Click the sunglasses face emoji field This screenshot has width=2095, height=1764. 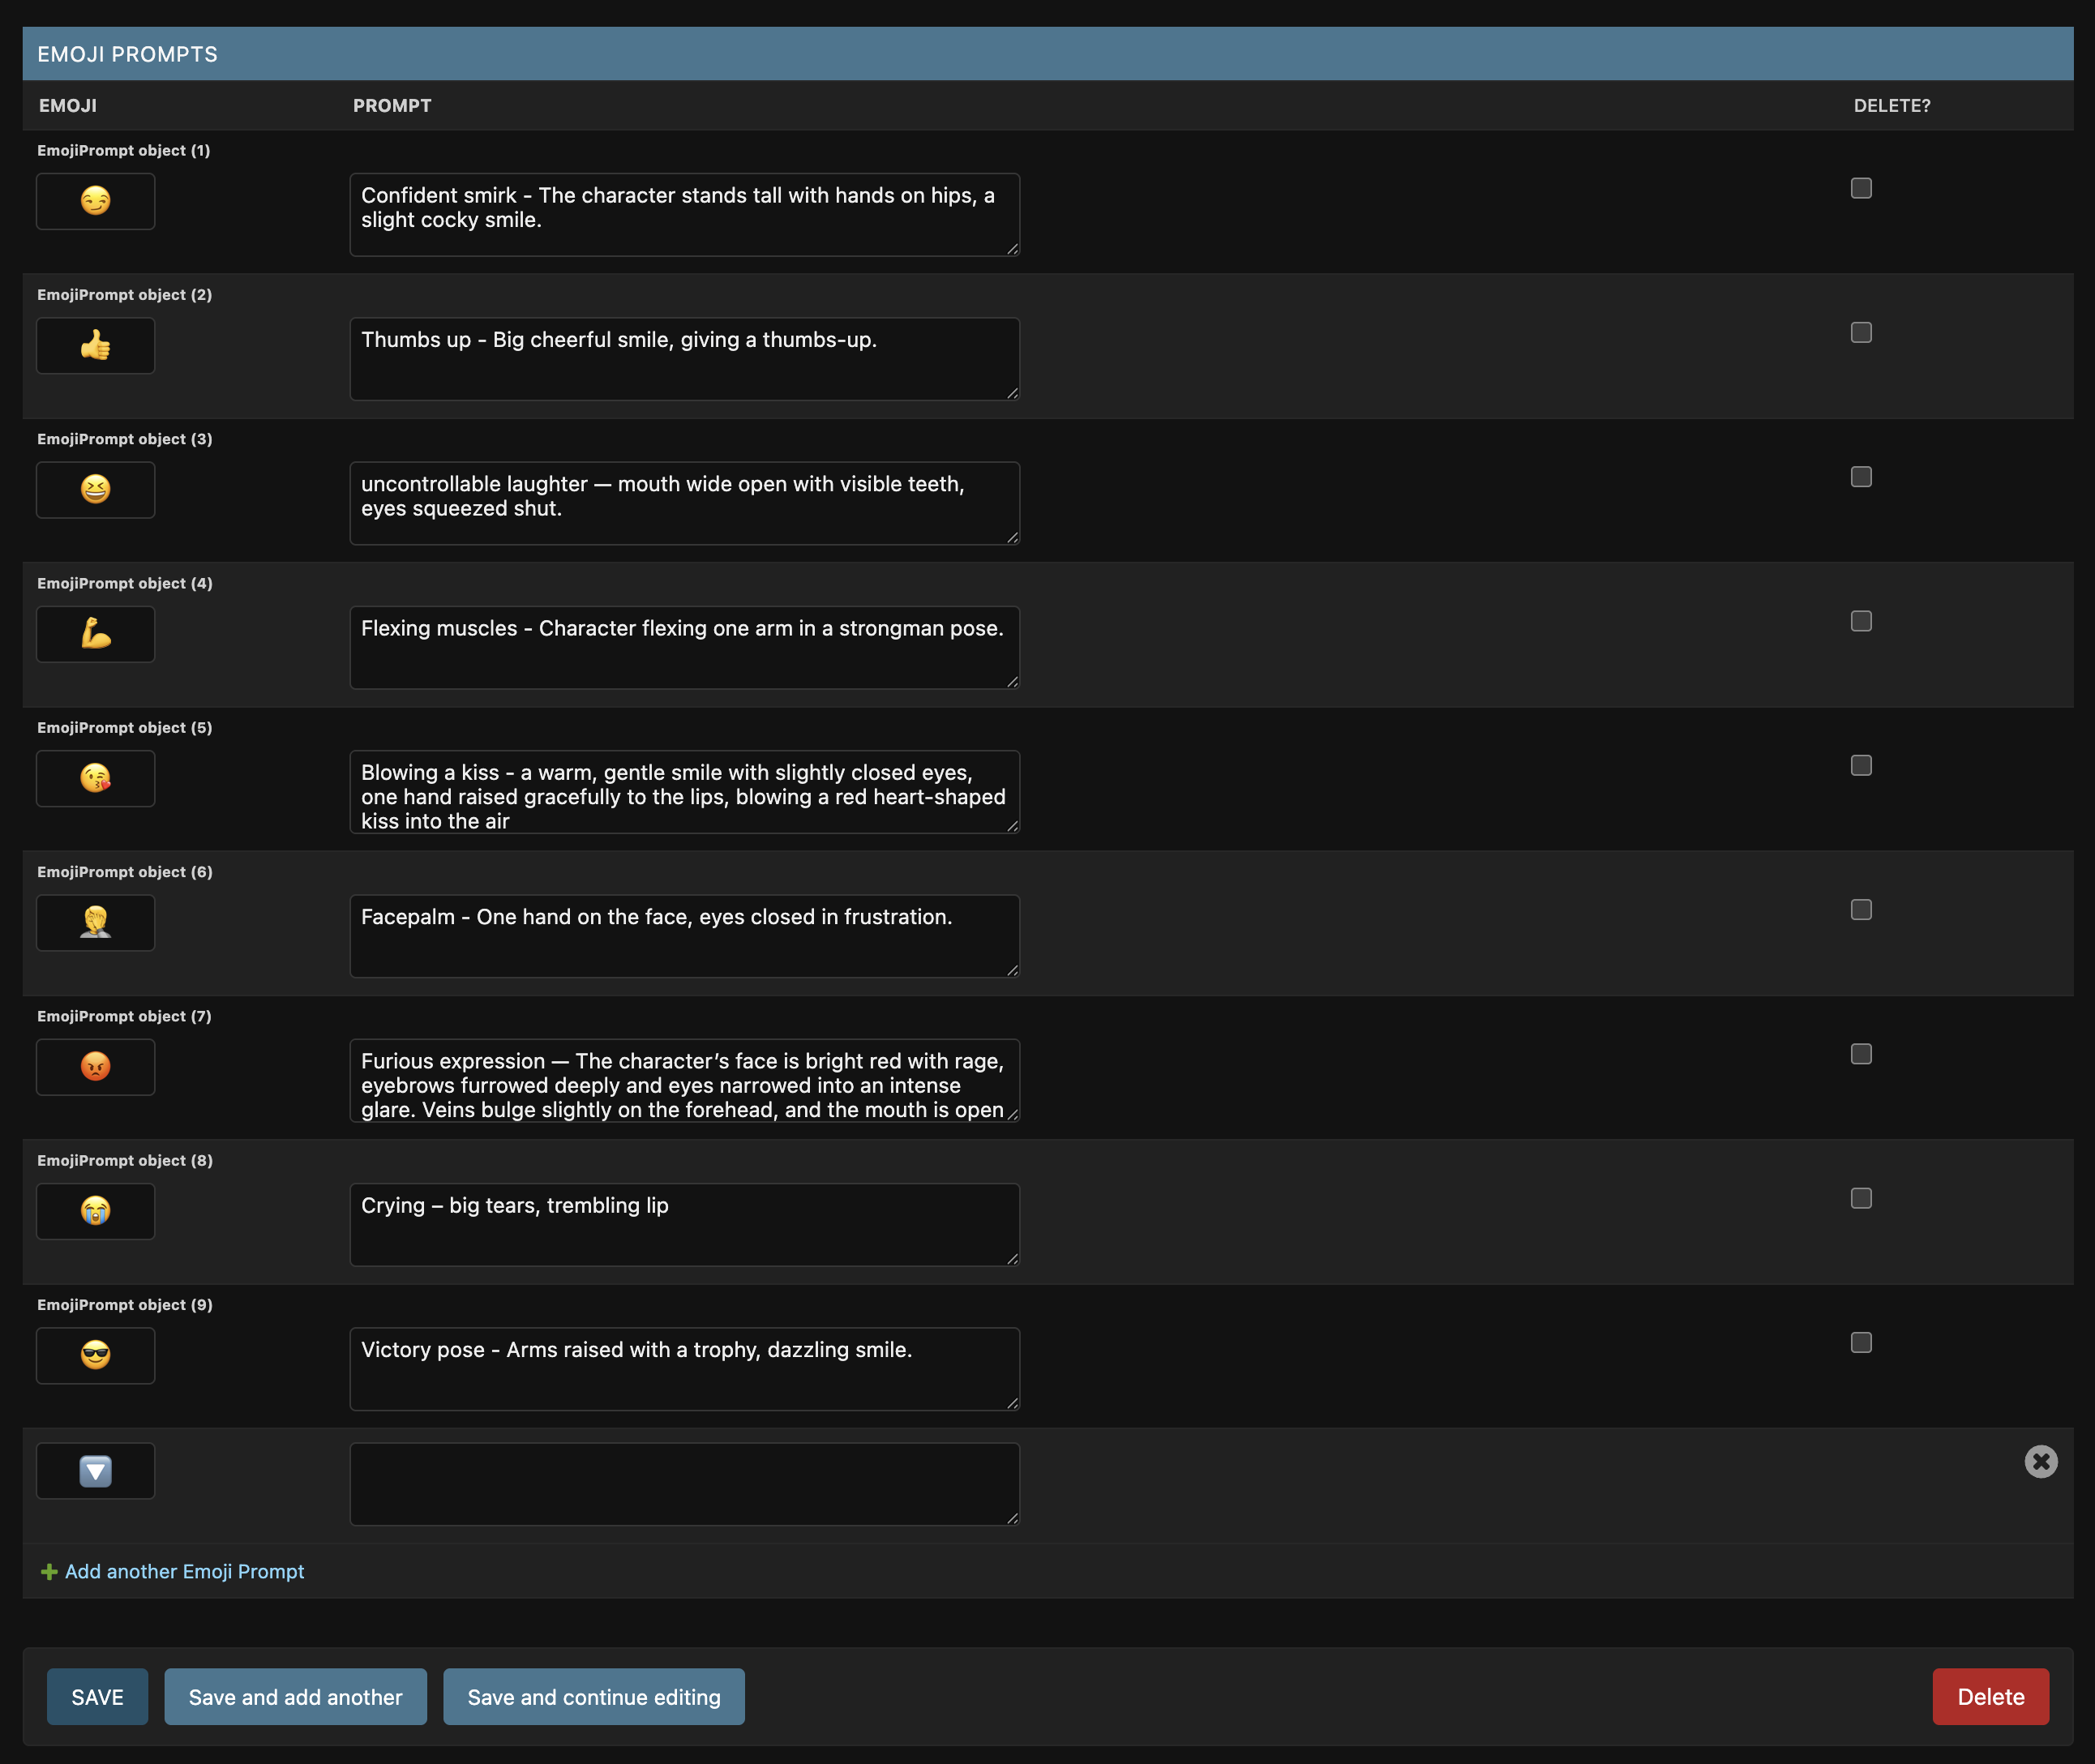click(x=95, y=1355)
